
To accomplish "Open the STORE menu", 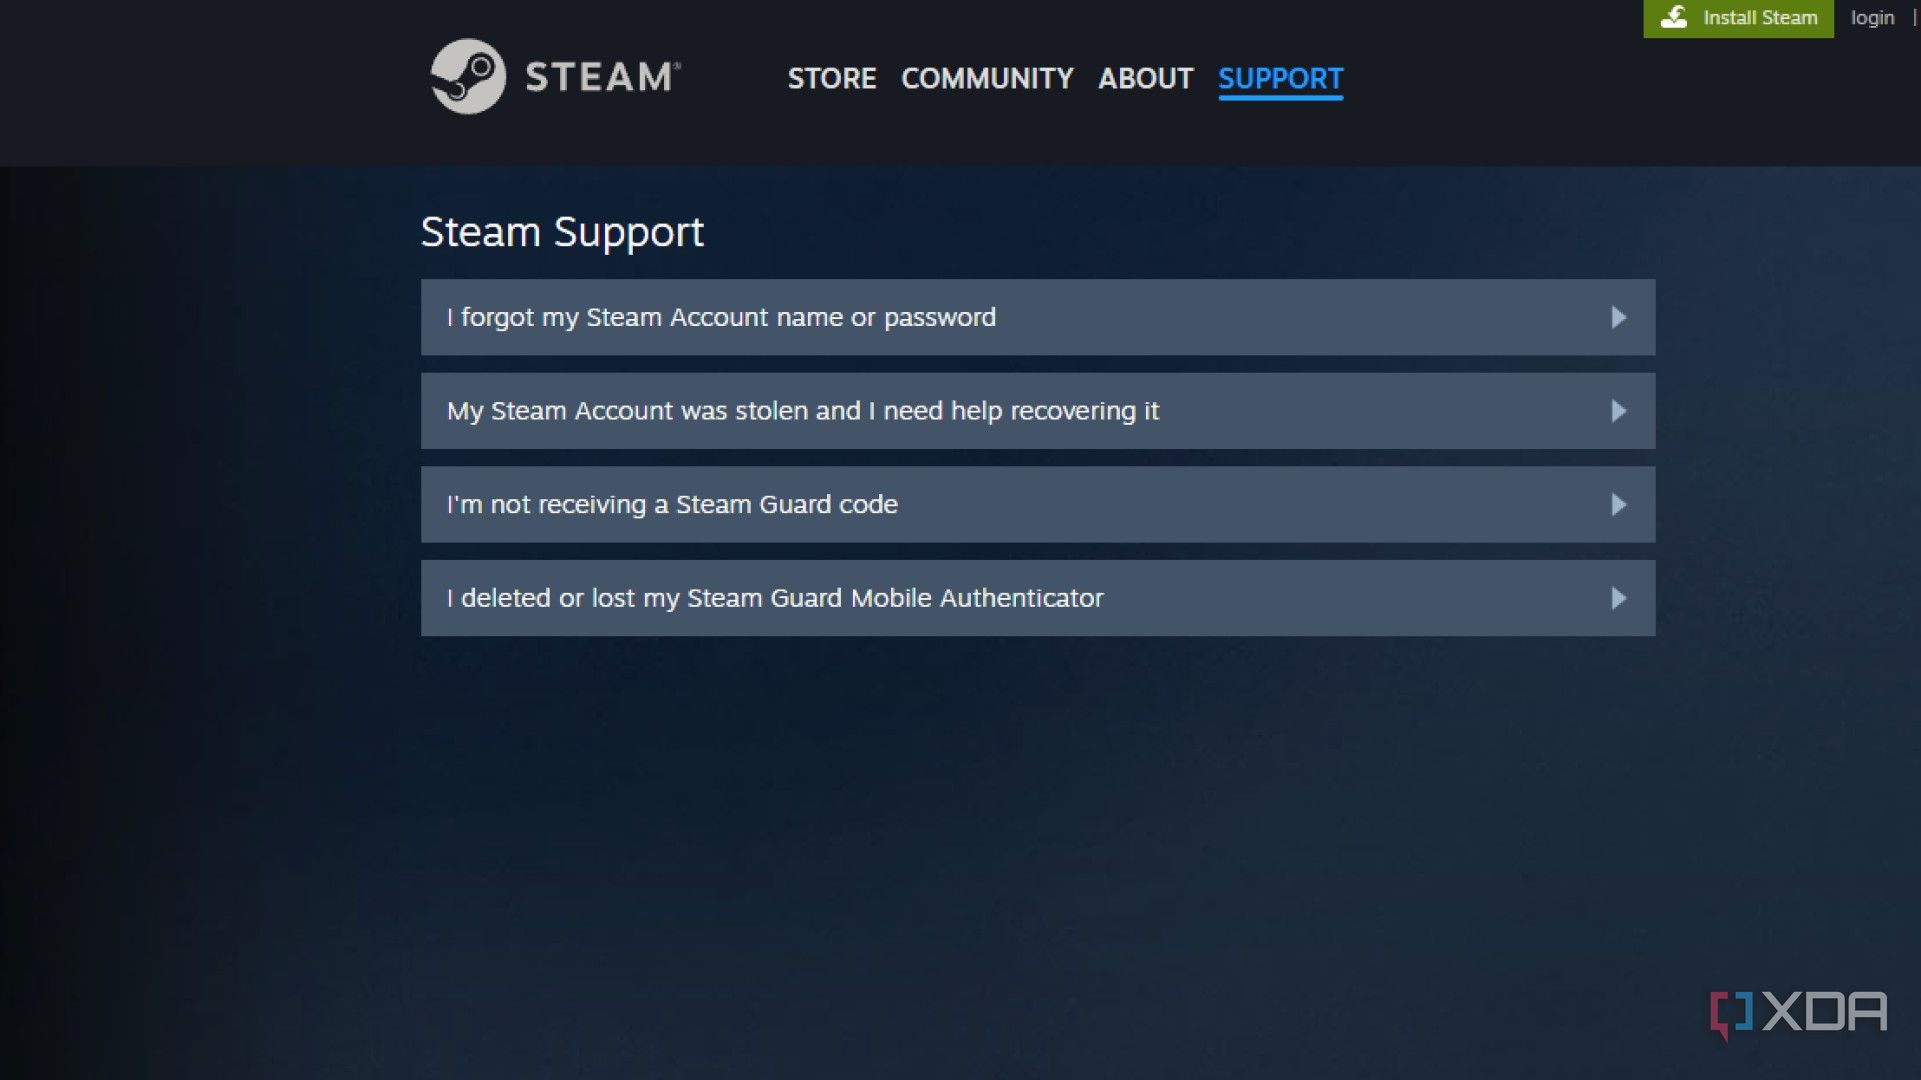I will (x=831, y=78).
